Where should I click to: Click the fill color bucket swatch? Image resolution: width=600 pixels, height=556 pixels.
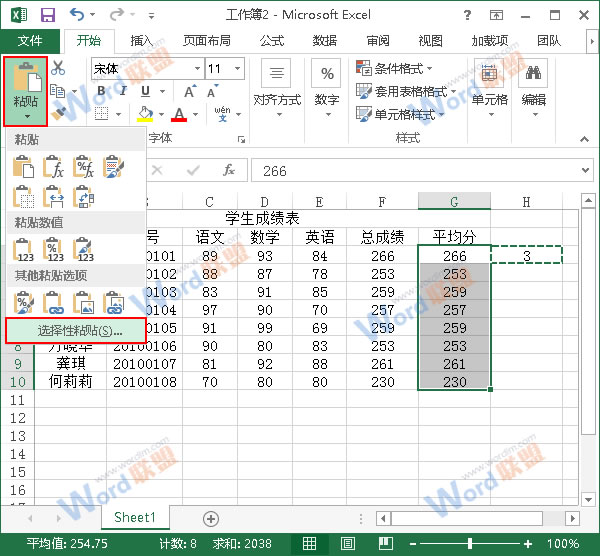click(x=145, y=114)
